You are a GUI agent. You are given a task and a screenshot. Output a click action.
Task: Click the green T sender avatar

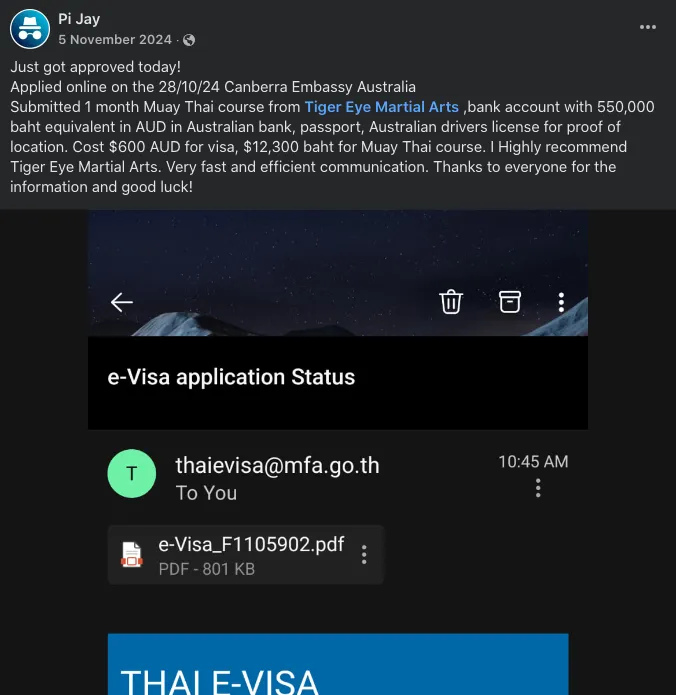132,473
